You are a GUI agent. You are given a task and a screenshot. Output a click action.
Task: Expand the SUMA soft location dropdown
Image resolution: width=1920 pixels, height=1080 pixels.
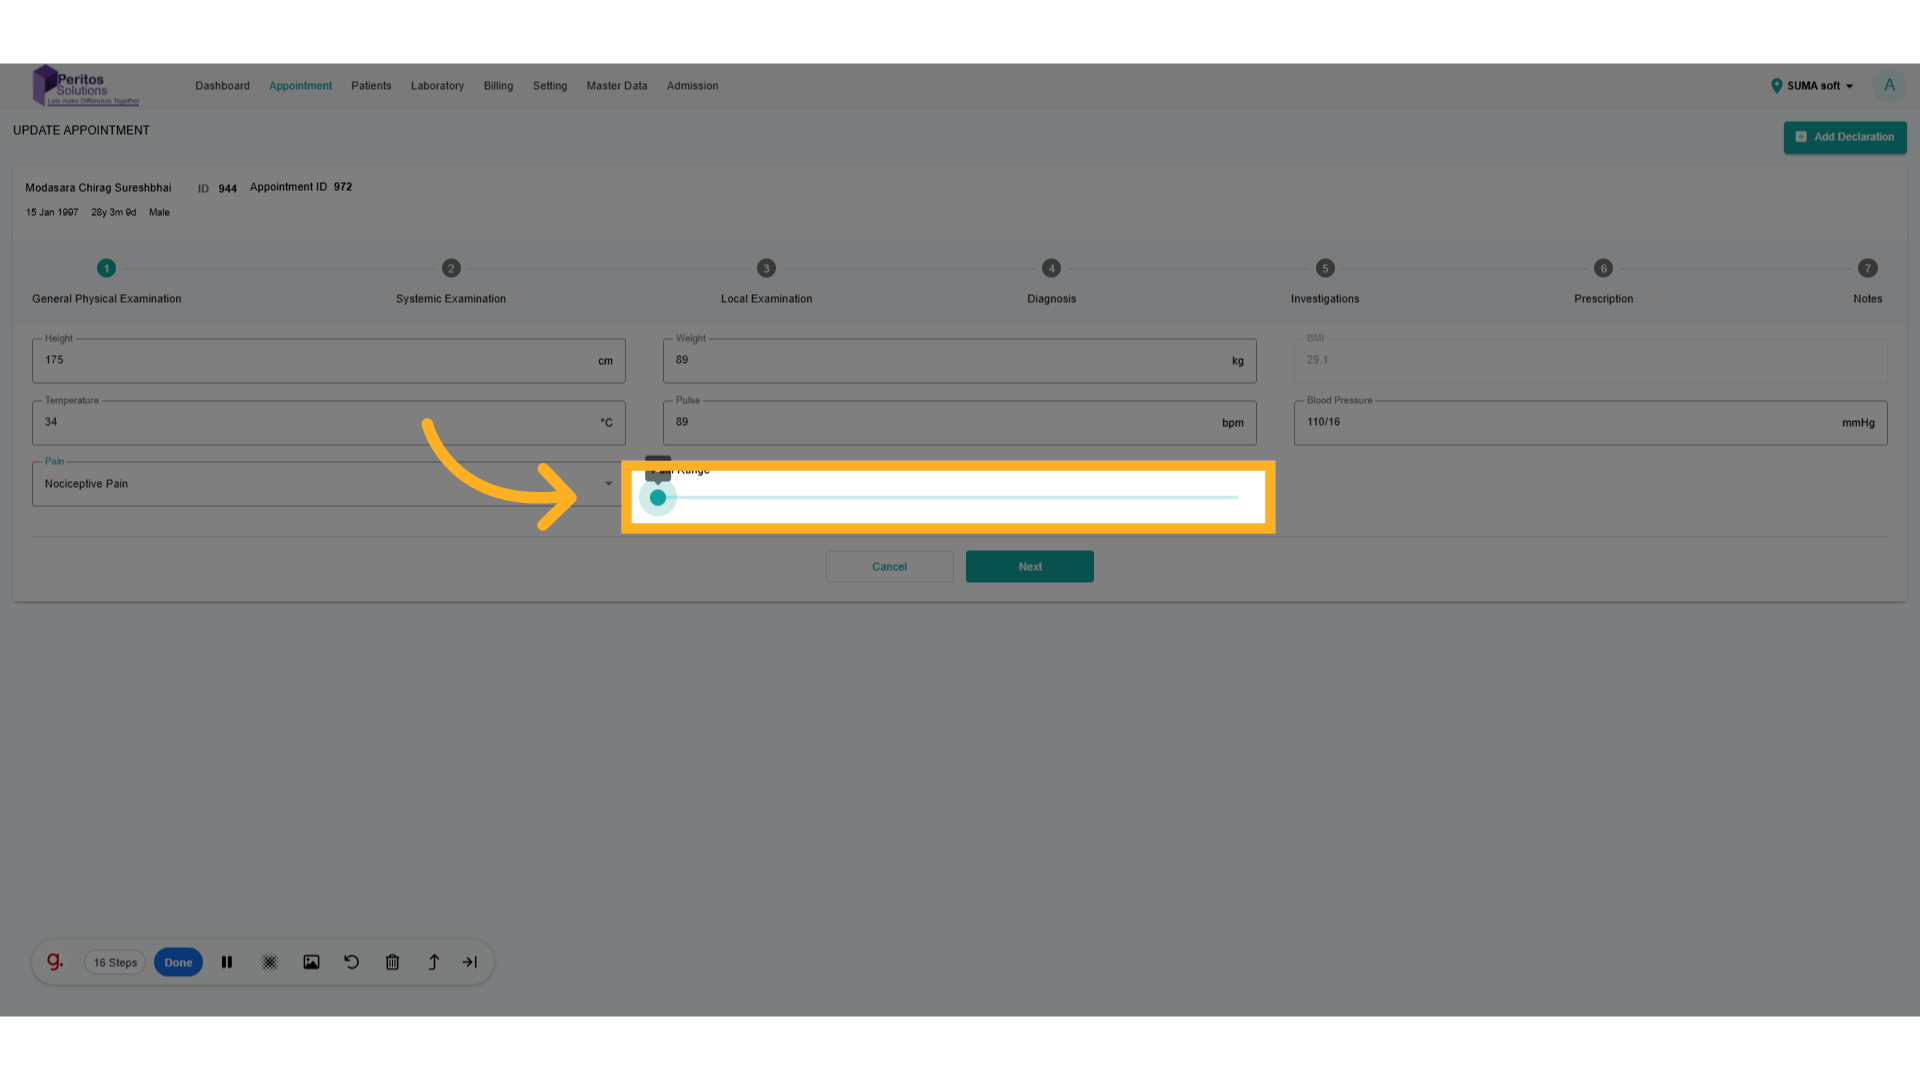[1813, 86]
